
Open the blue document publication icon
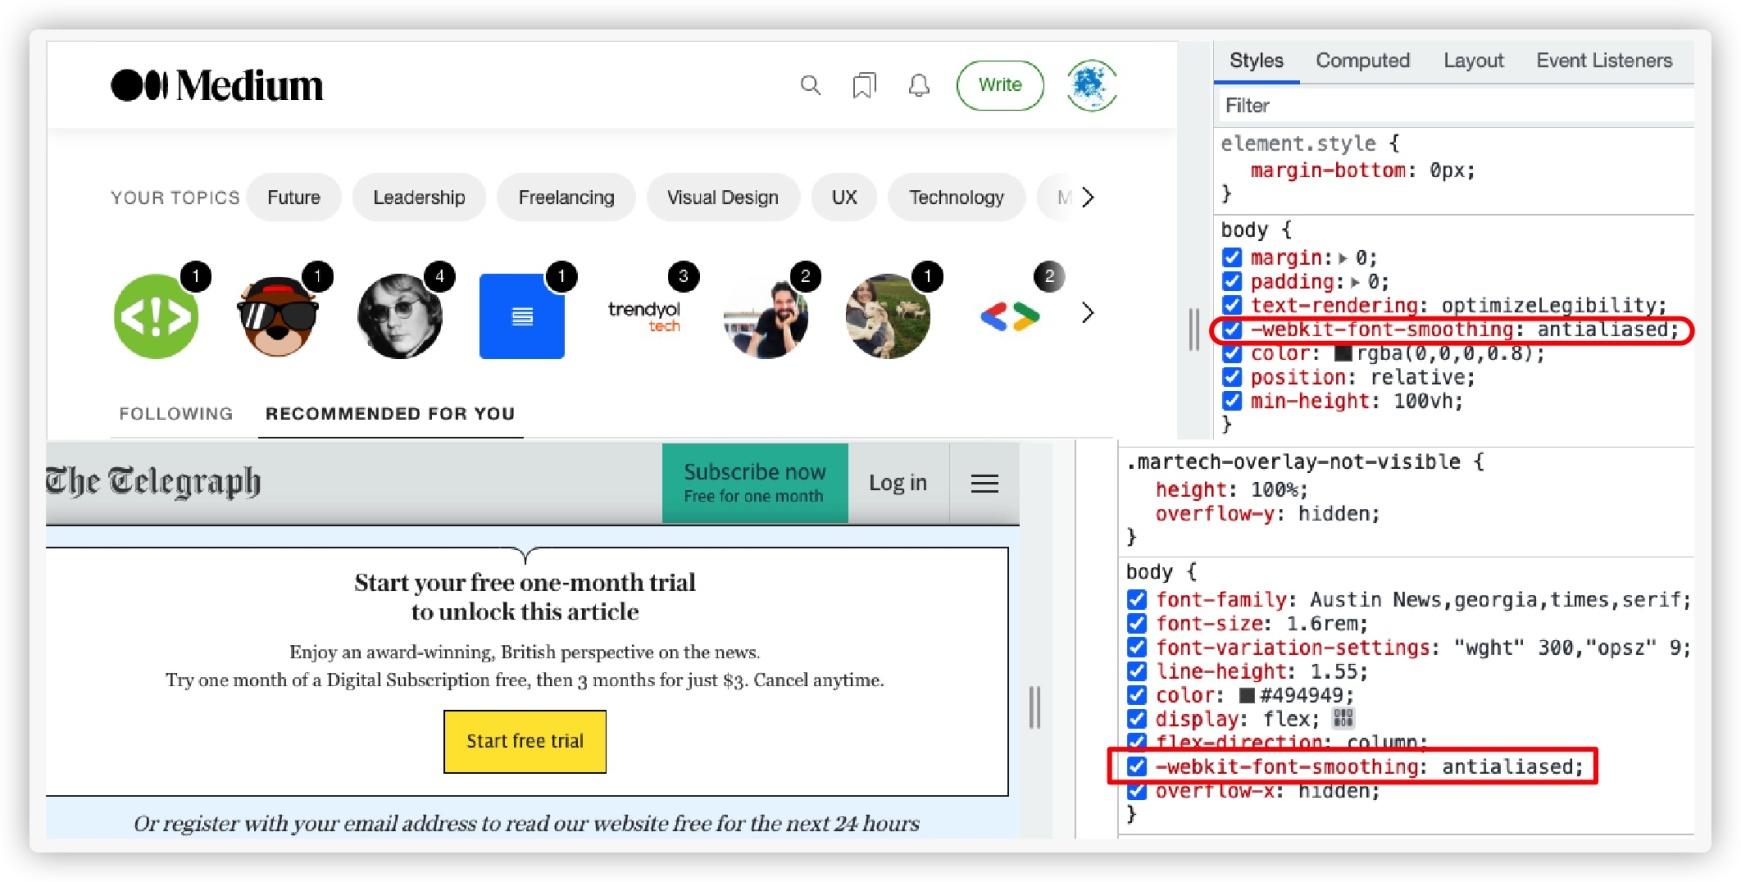tap(522, 316)
